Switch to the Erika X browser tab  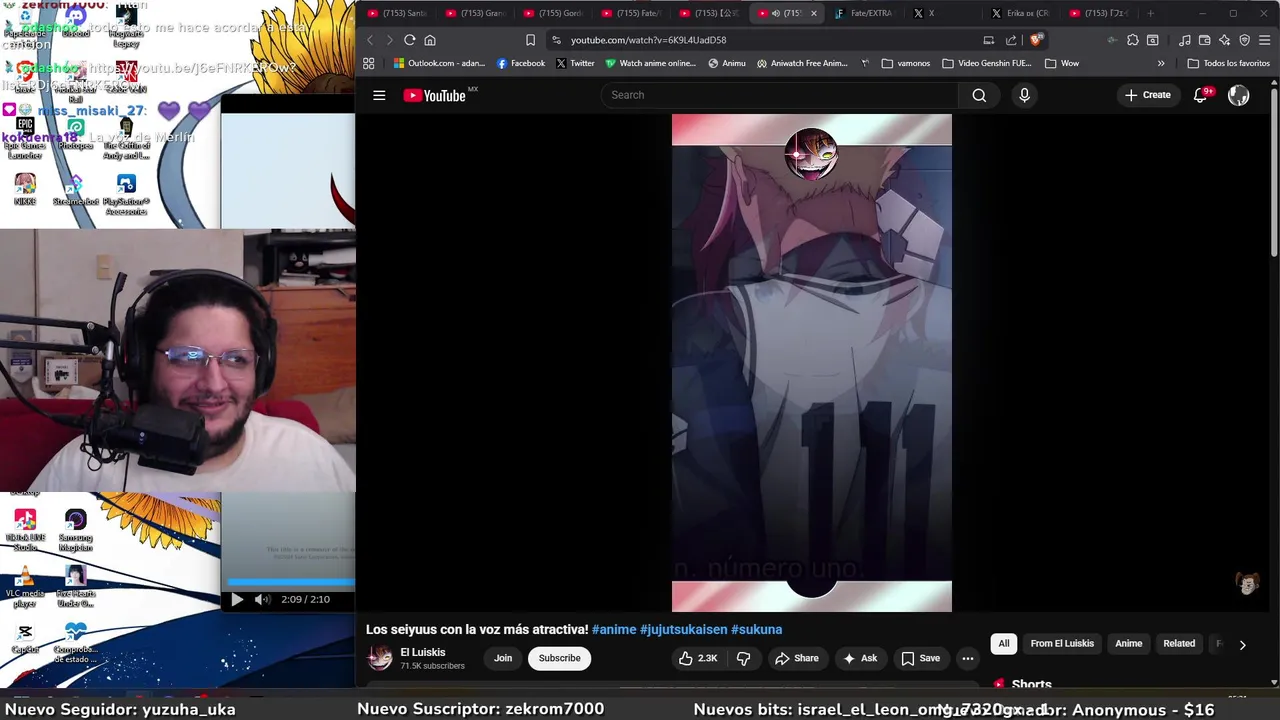1020,13
